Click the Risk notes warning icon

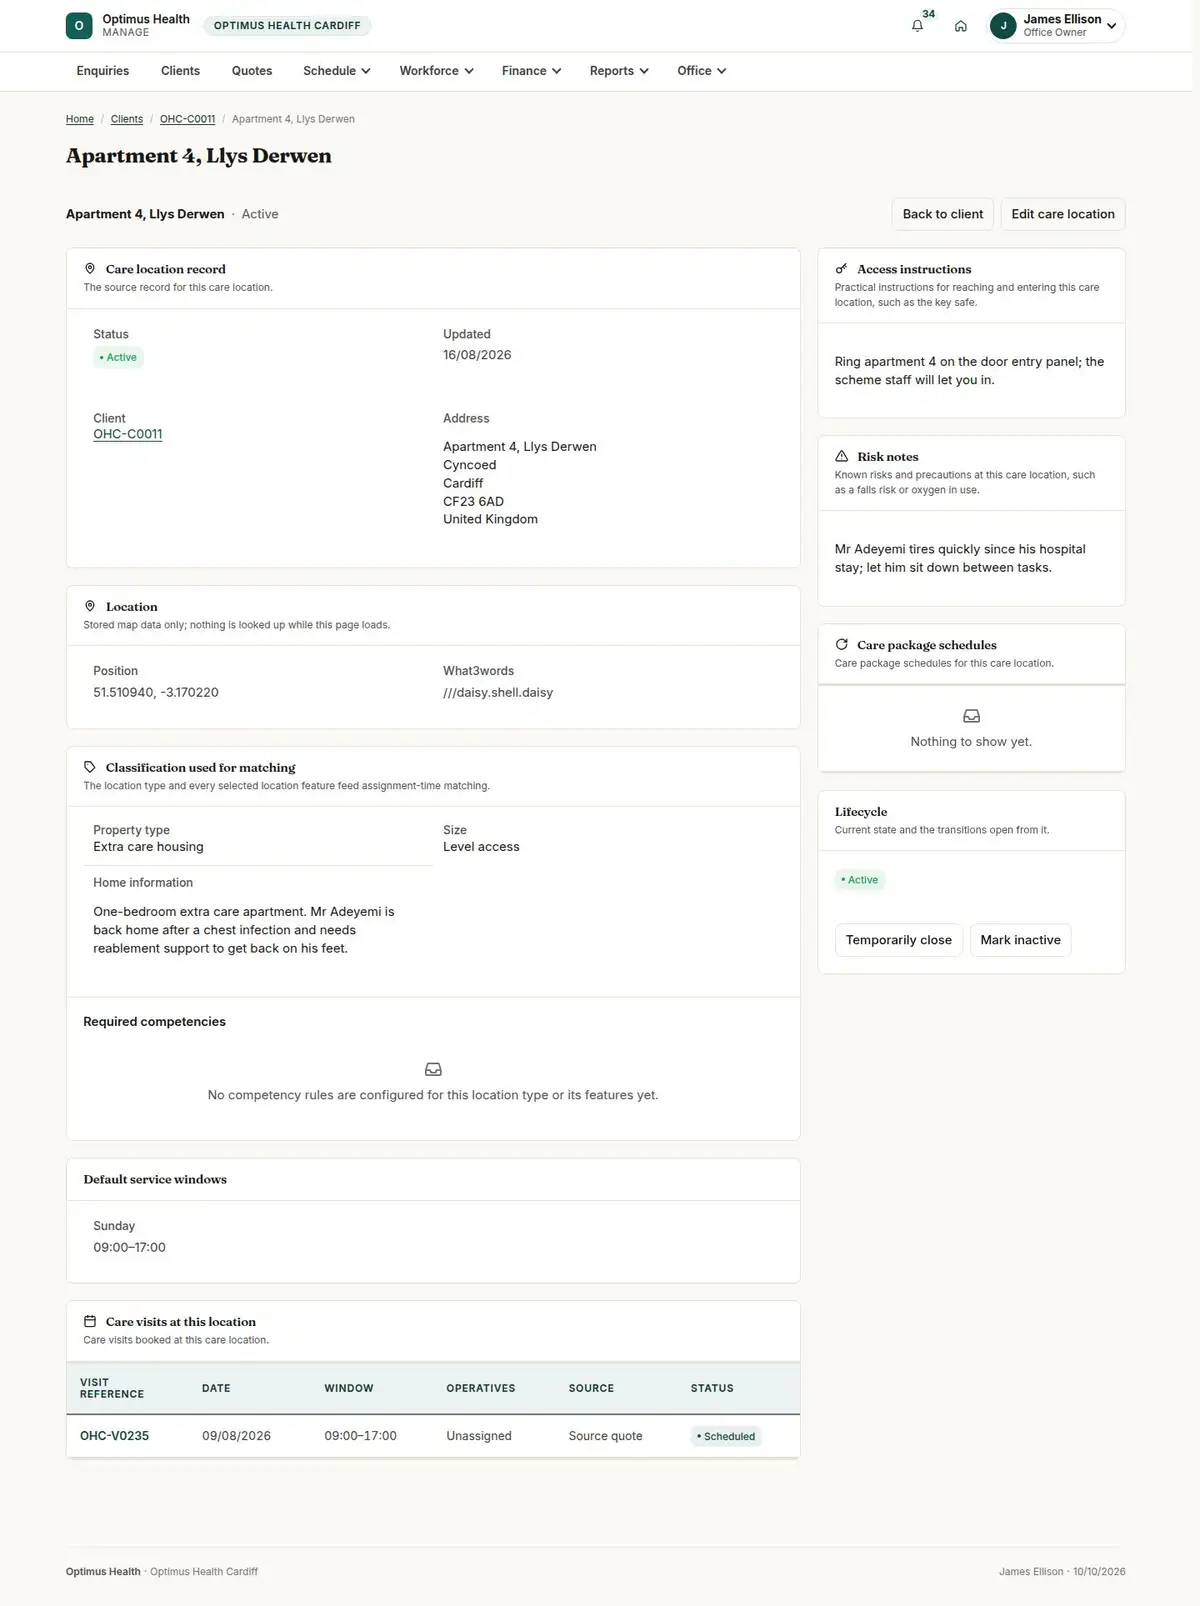point(842,456)
